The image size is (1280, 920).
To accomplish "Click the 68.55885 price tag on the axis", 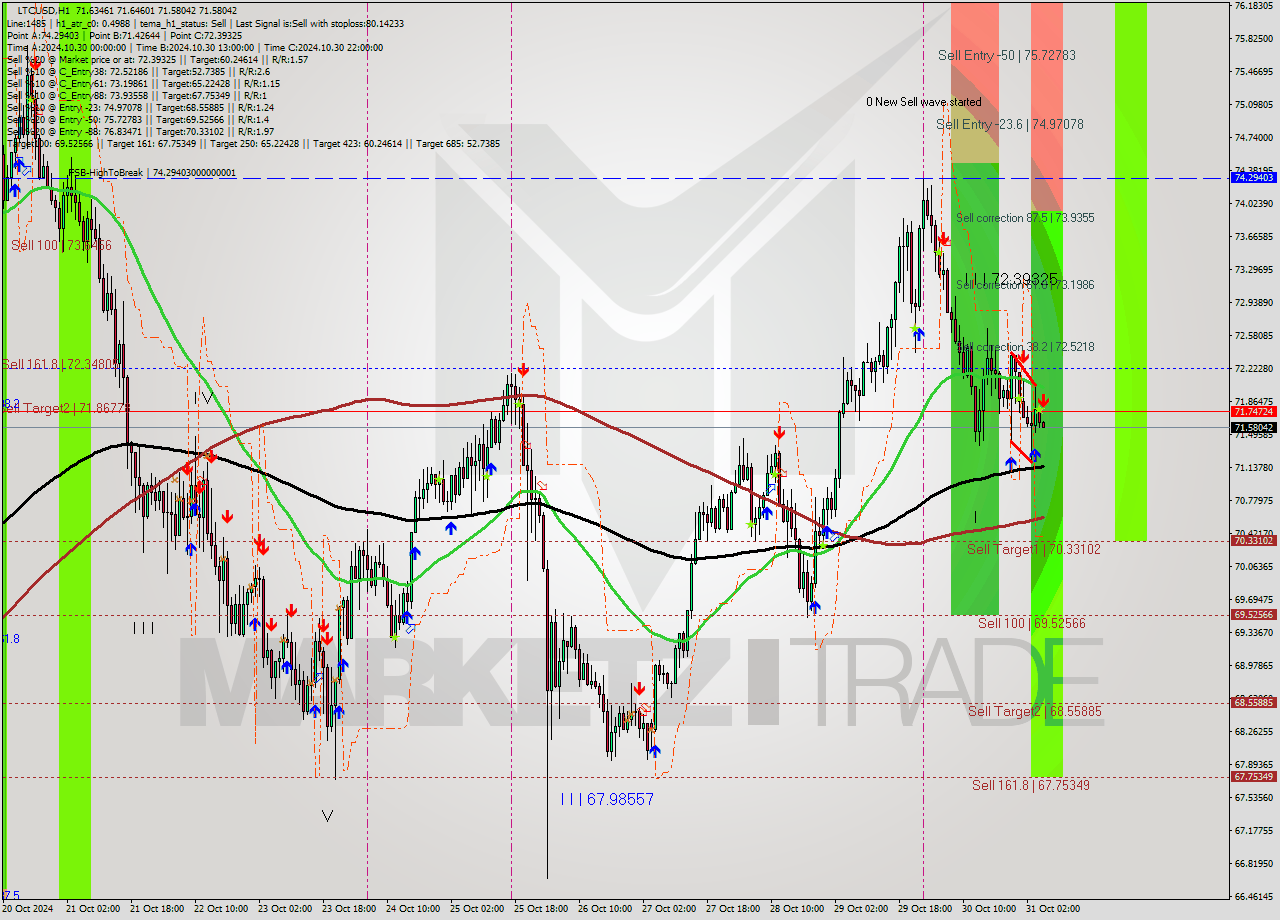I will tap(1253, 703).
